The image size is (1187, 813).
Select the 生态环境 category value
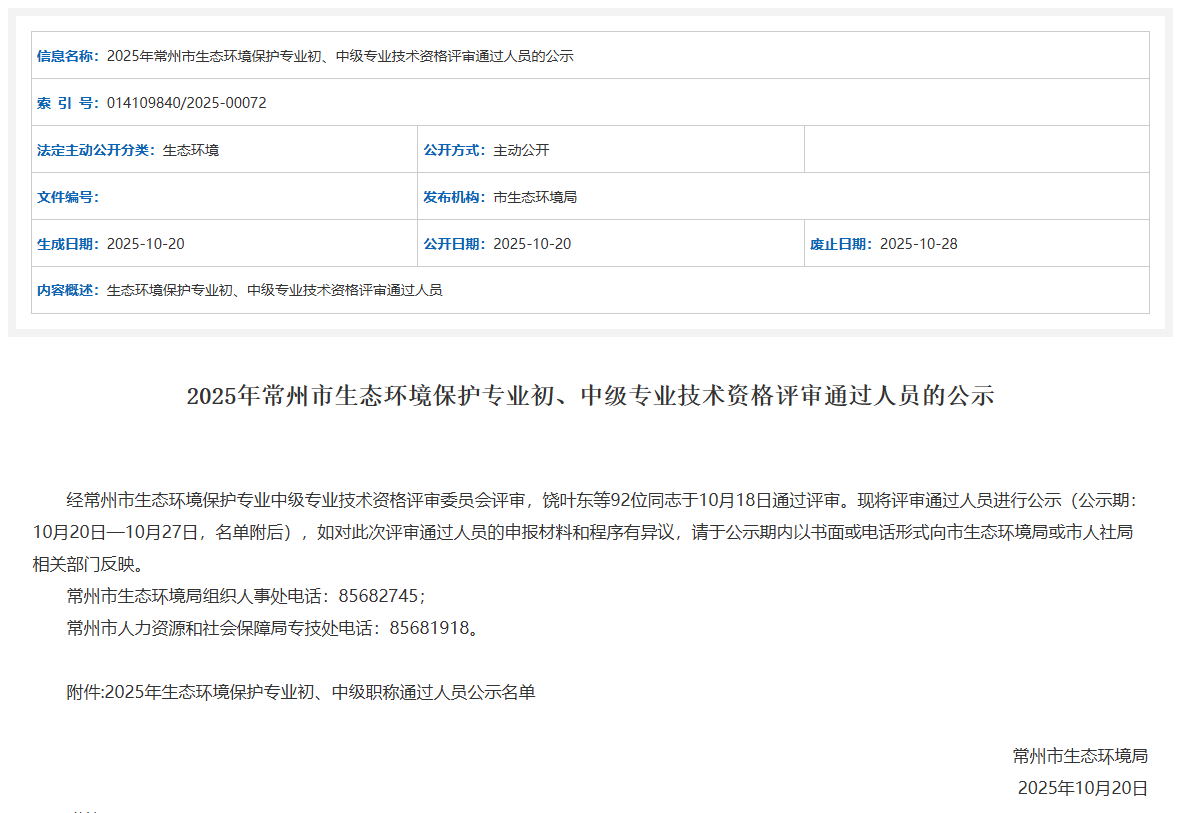click(190, 150)
